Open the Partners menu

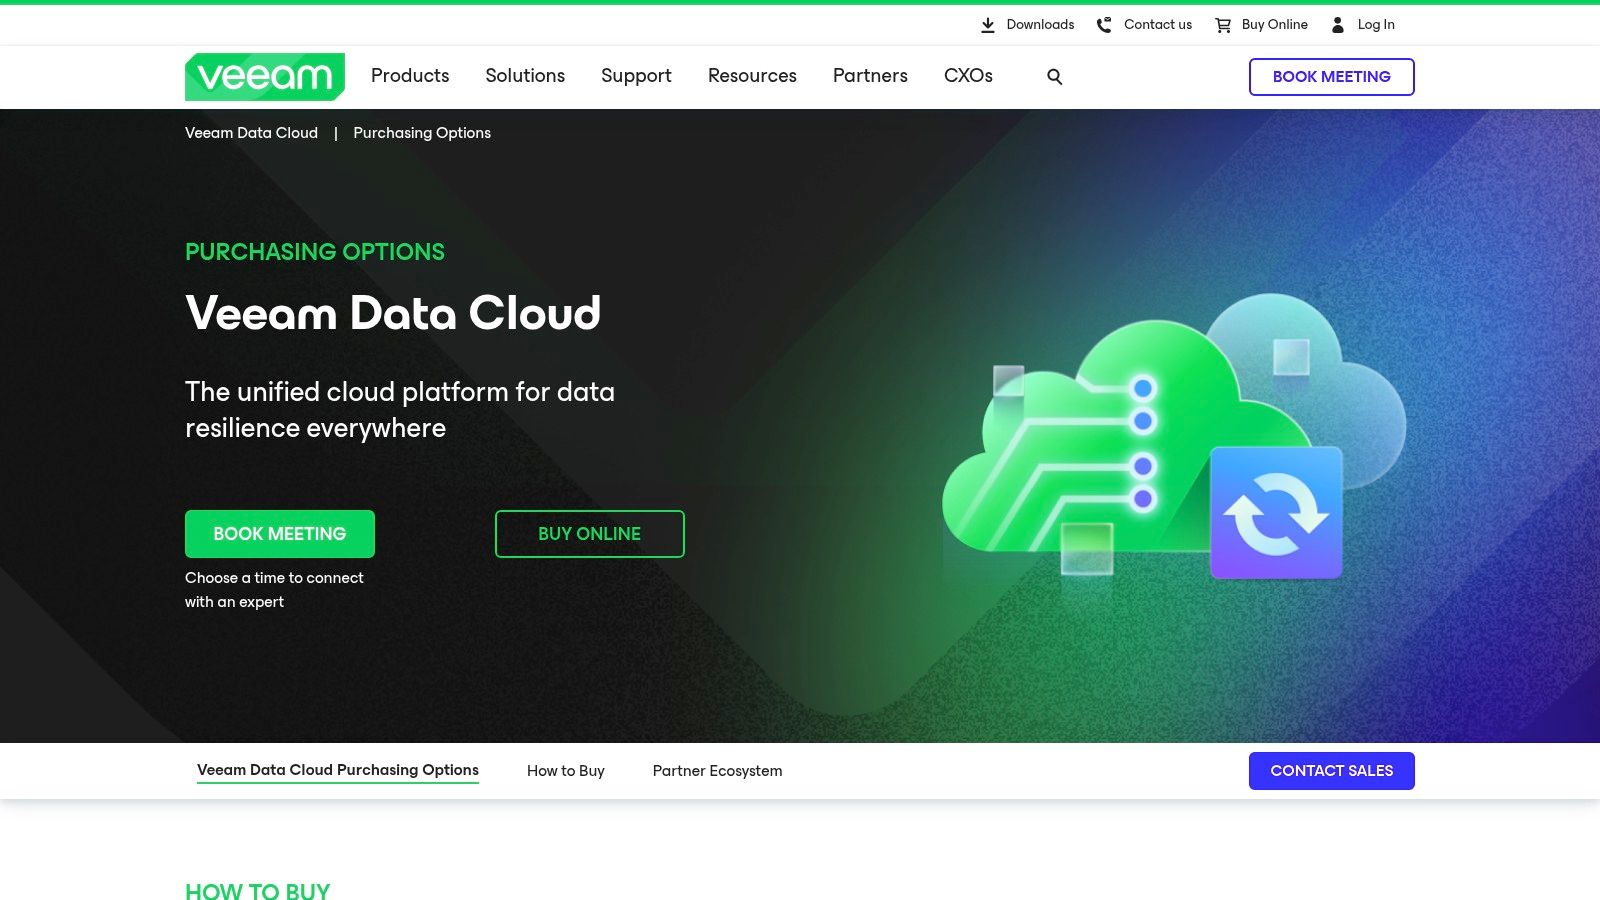pos(870,76)
